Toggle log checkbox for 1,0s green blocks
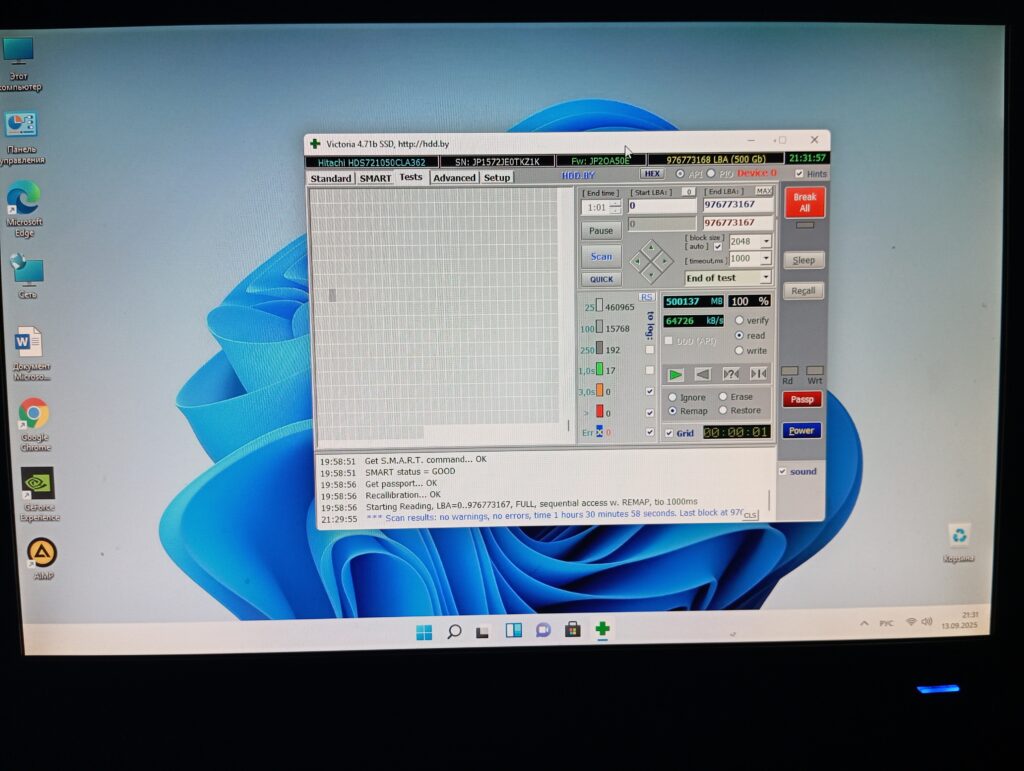Viewport: 1024px width, 771px height. click(650, 370)
